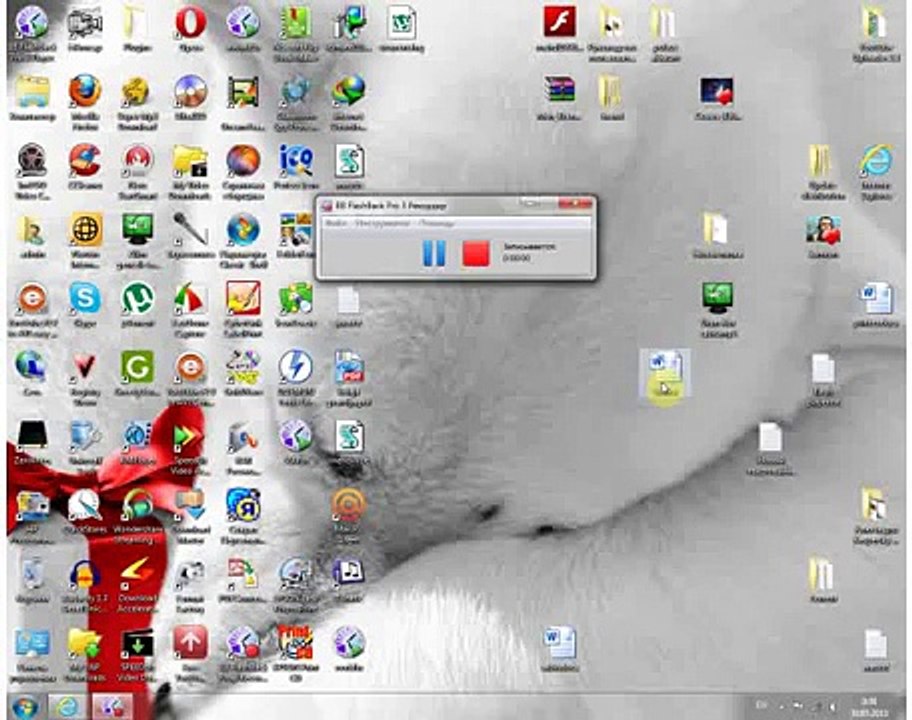Image resolution: width=912 pixels, height=720 pixels.
Task: Select the blue Я application shortcut
Action: click(x=243, y=505)
